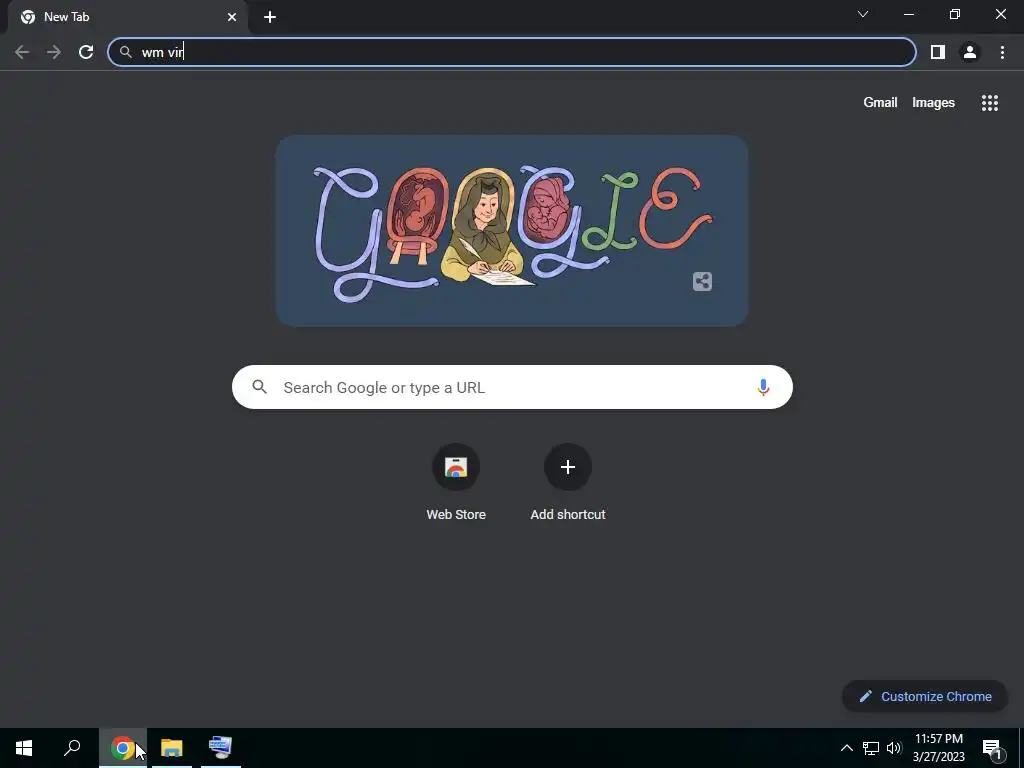Open the volume control tray icon
This screenshot has height=768, width=1024.
894,748
